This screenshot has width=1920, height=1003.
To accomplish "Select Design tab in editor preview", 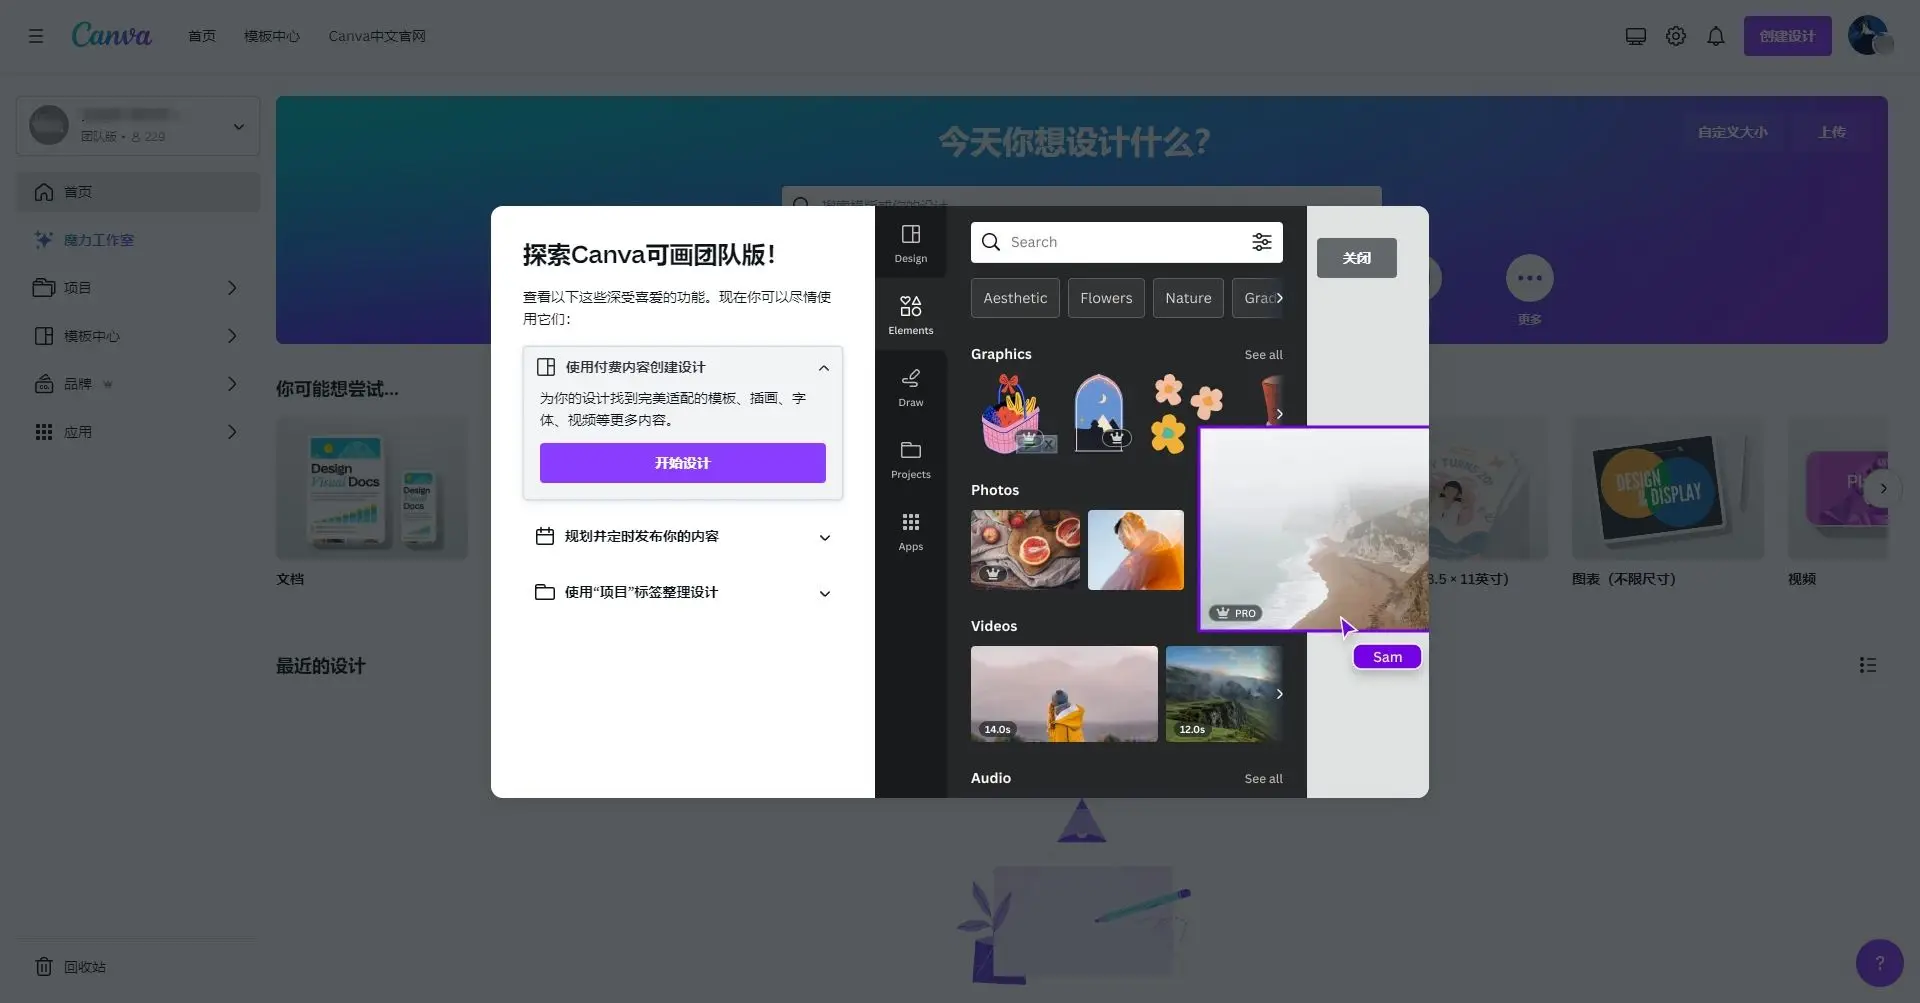I will (911, 243).
